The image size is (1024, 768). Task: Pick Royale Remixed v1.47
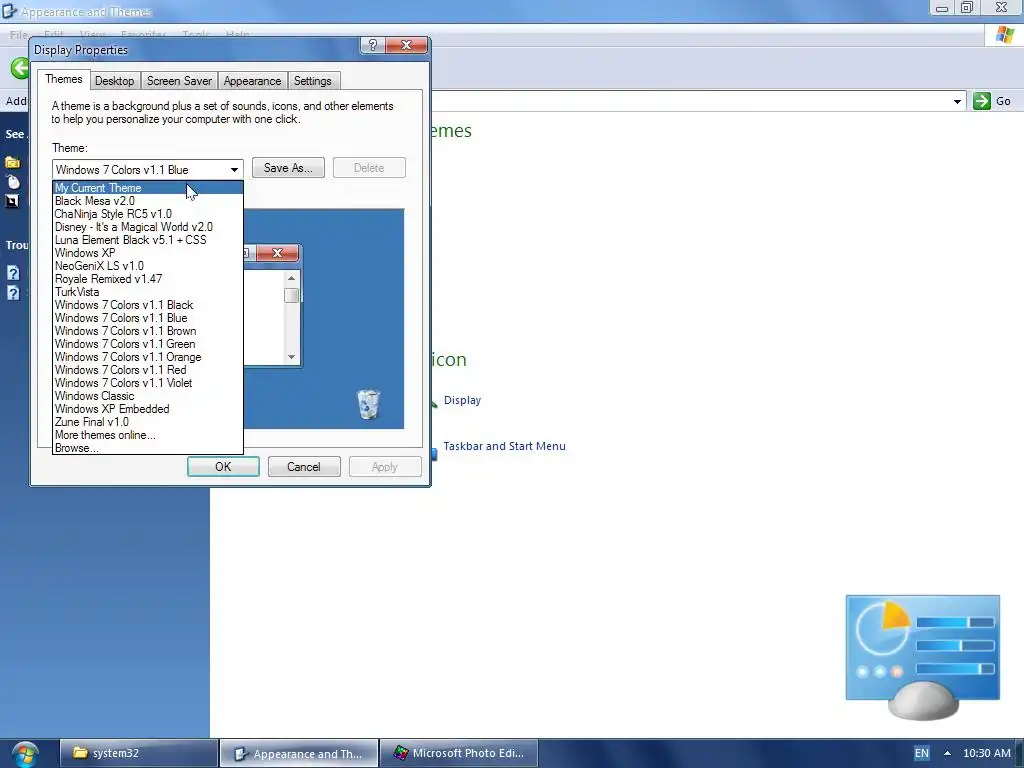click(x=148, y=279)
